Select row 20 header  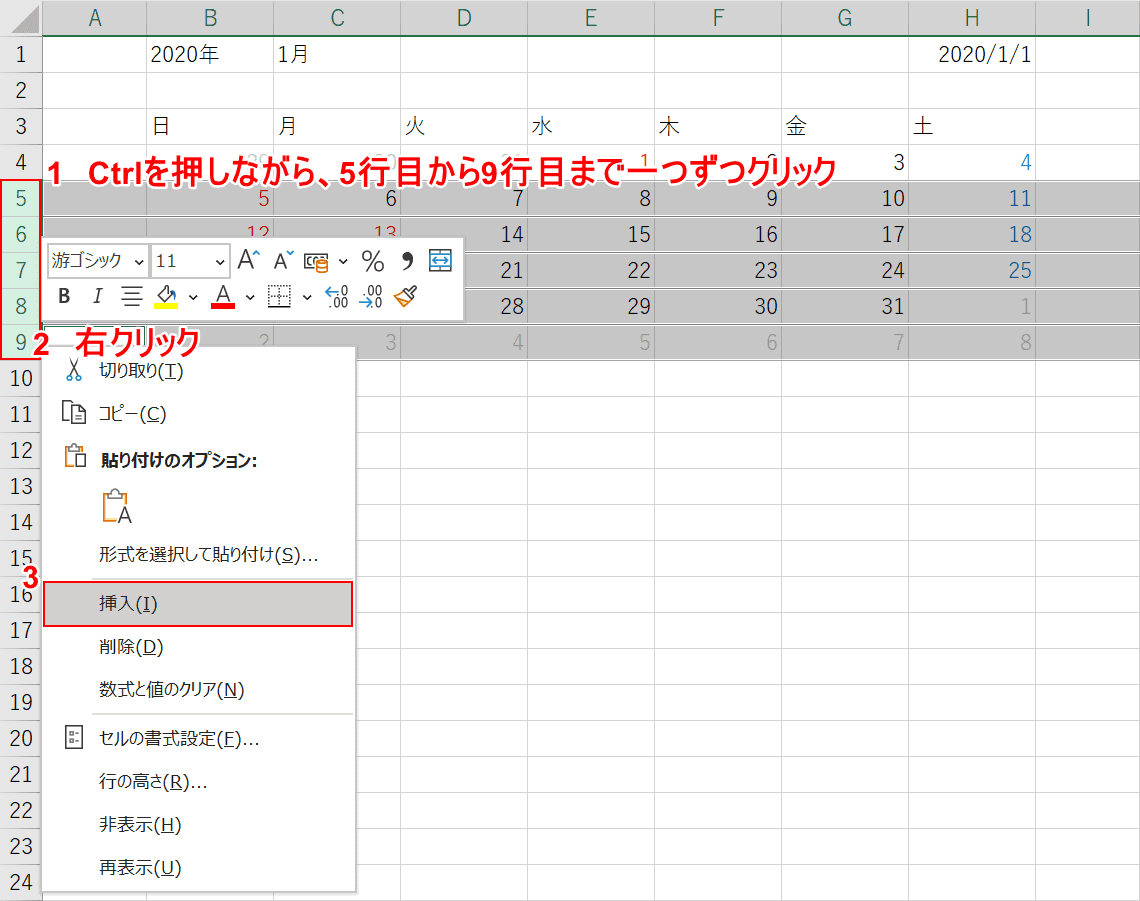[x=21, y=739]
